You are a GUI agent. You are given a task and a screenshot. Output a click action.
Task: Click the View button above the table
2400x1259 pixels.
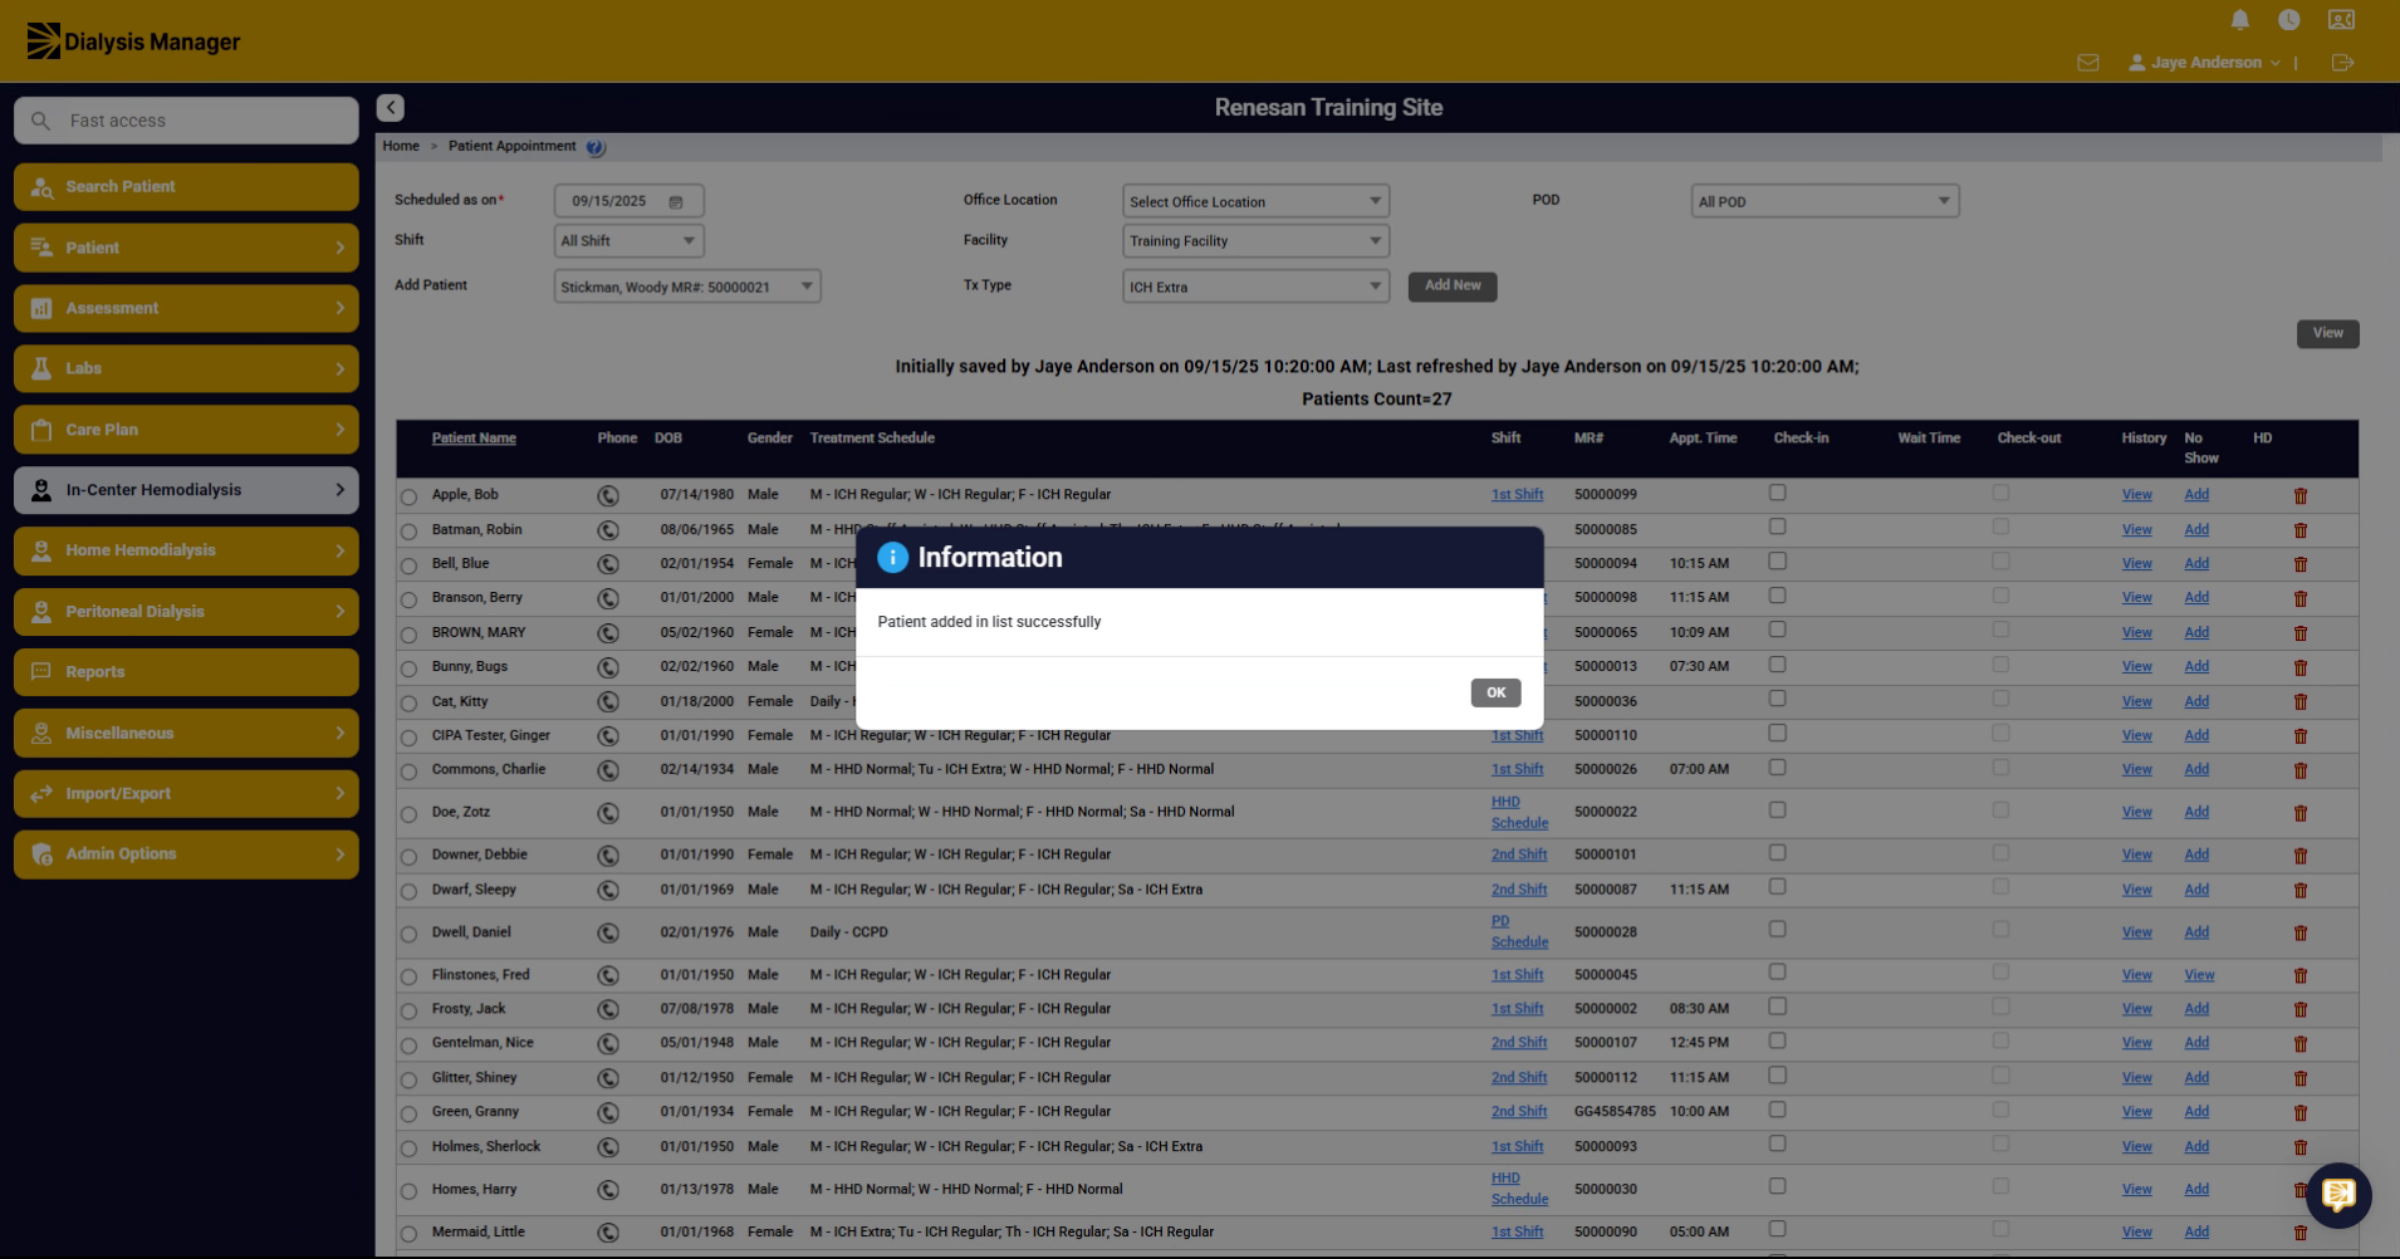(2327, 333)
